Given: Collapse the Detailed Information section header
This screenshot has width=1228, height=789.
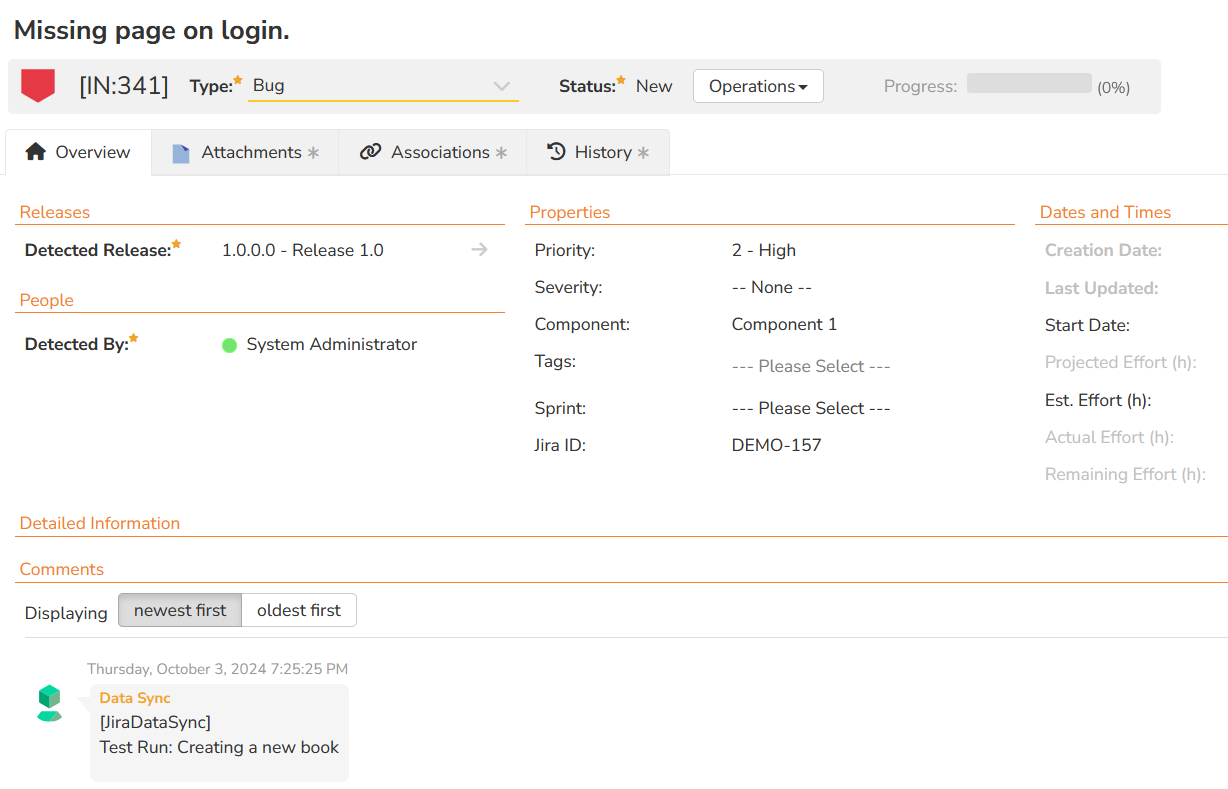Looking at the screenshot, I should [x=100, y=523].
